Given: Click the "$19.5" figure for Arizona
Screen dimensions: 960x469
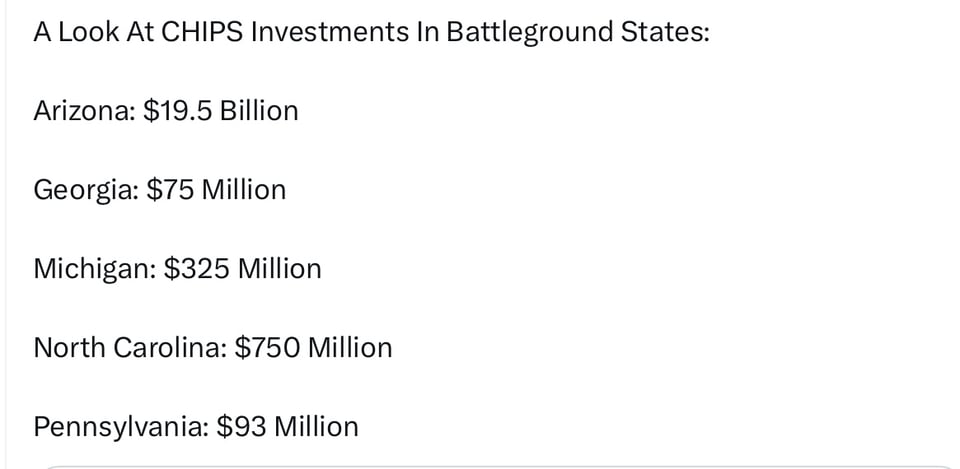Looking at the screenshot, I should (177, 111).
